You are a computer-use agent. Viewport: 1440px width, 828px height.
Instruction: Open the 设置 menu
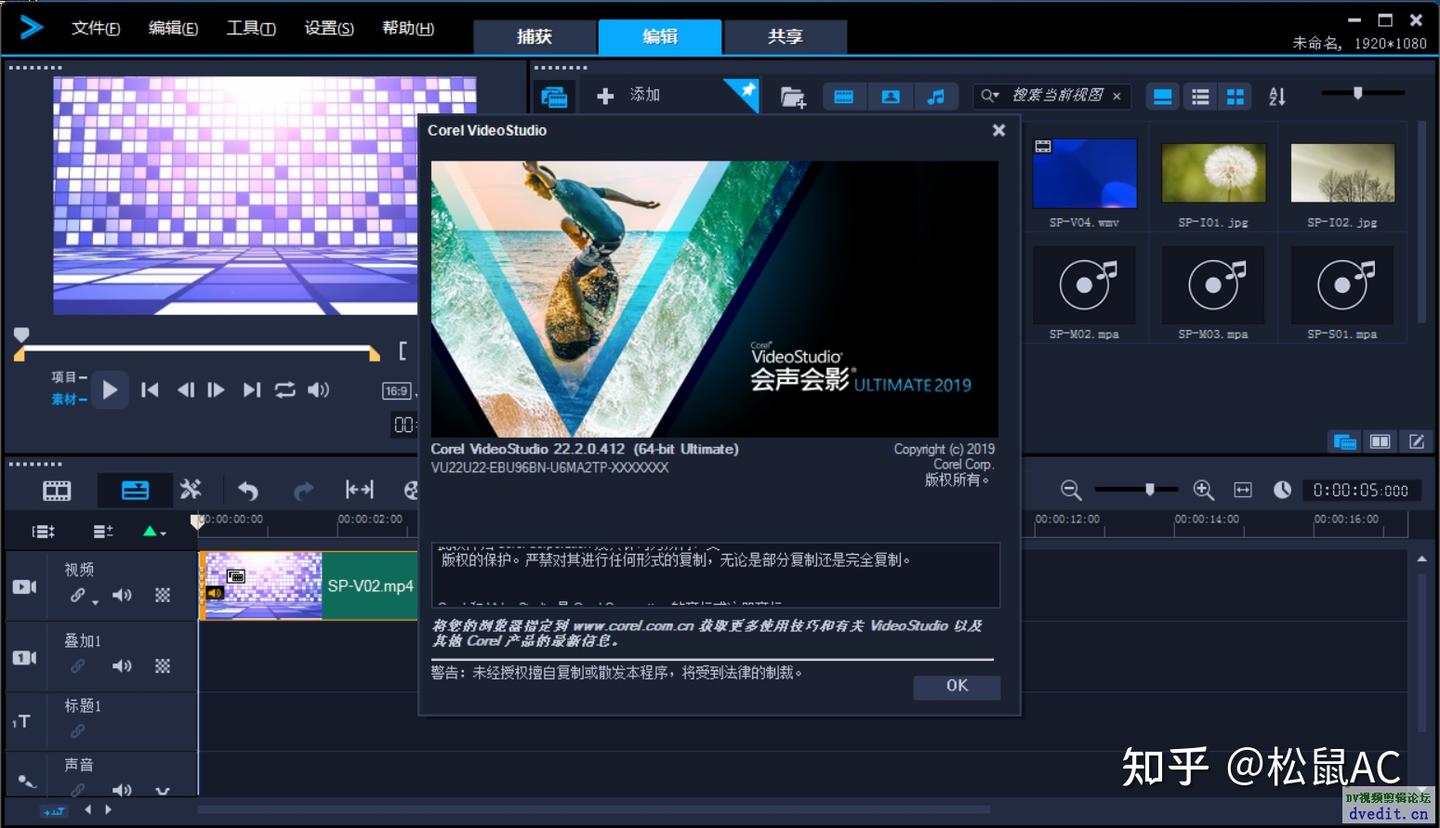(329, 28)
